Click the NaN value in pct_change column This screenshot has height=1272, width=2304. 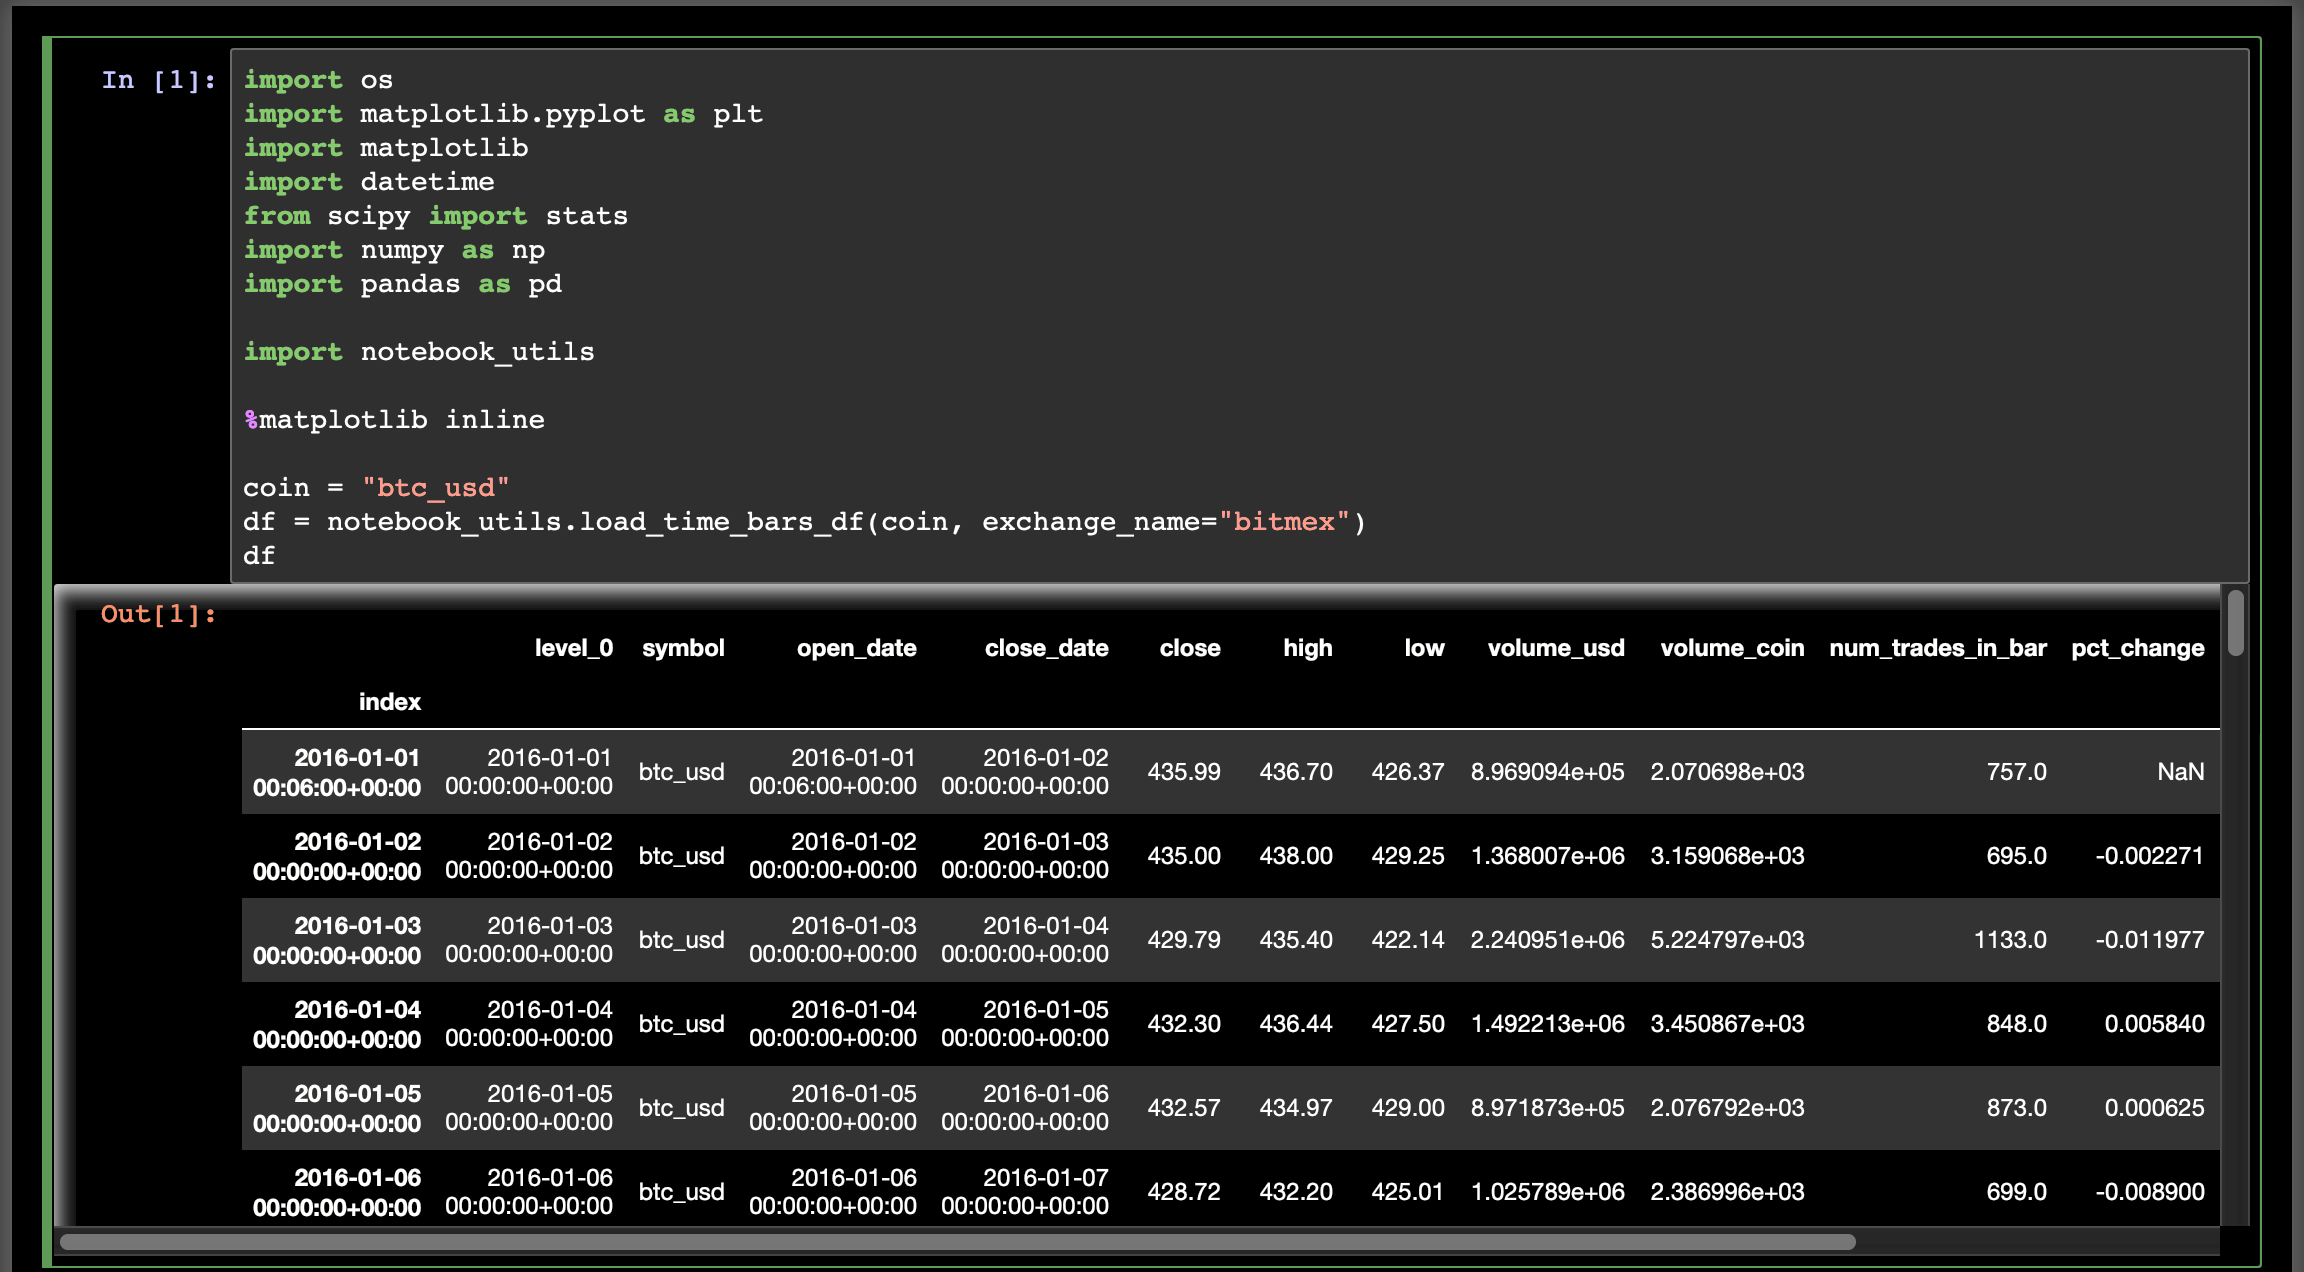2180,772
